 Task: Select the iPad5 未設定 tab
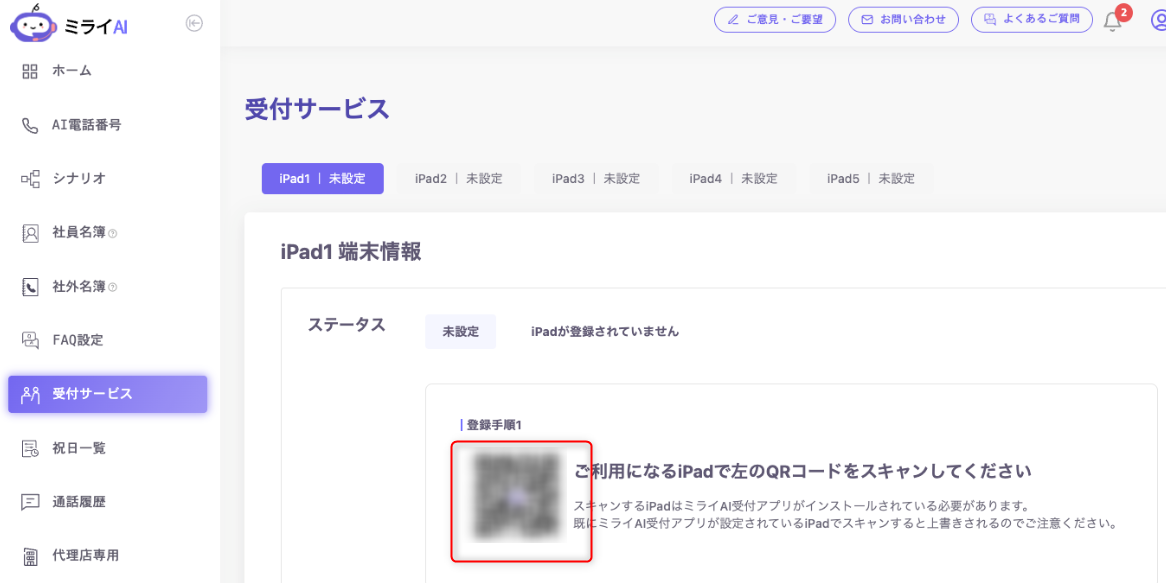870,179
